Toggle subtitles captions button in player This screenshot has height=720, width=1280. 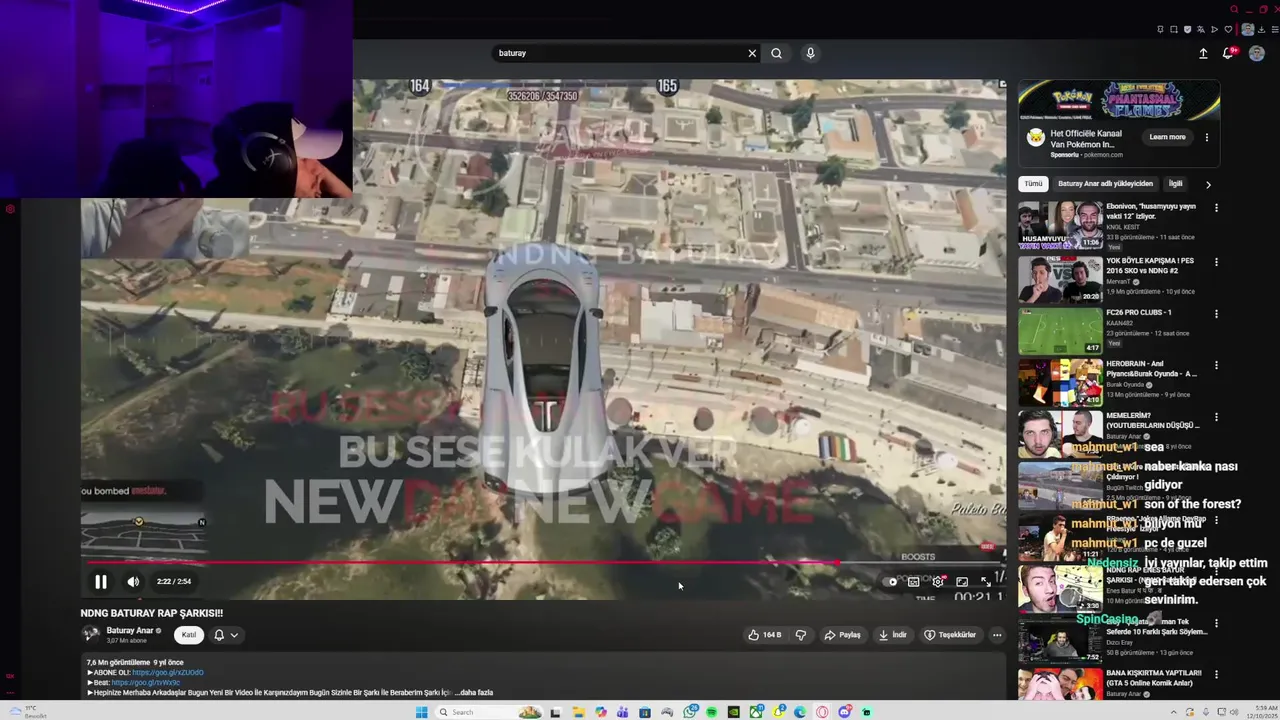pos(913,582)
